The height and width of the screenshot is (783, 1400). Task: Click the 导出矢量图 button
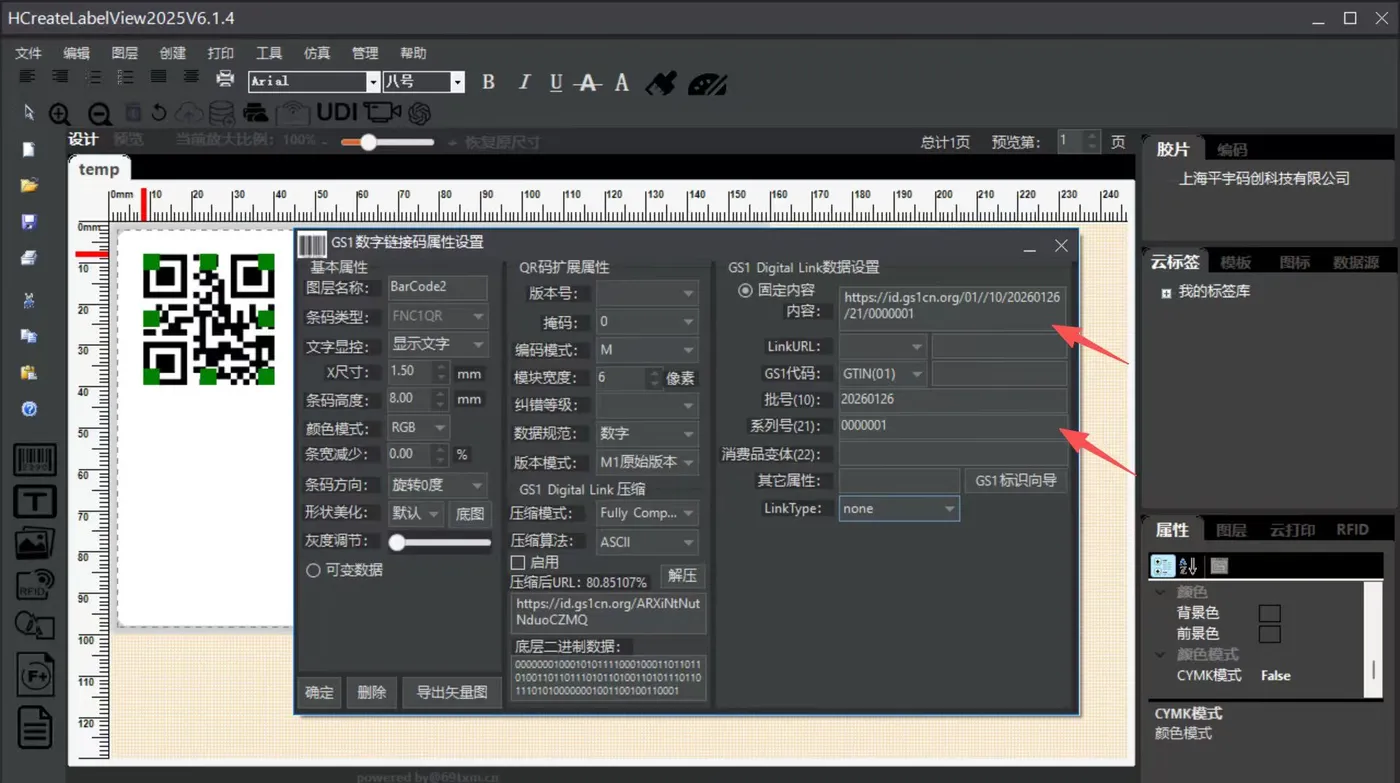(x=452, y=692)
